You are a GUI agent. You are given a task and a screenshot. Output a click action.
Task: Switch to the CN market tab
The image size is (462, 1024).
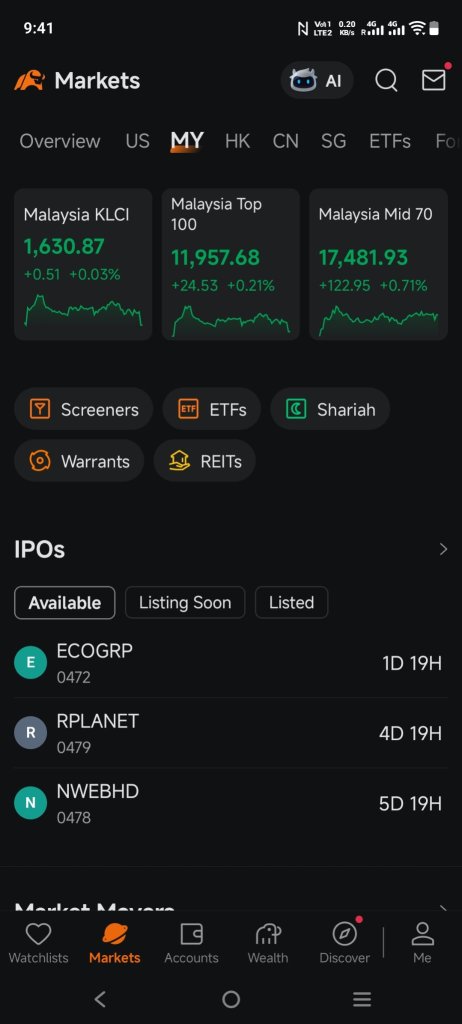[x=286, y=141]
